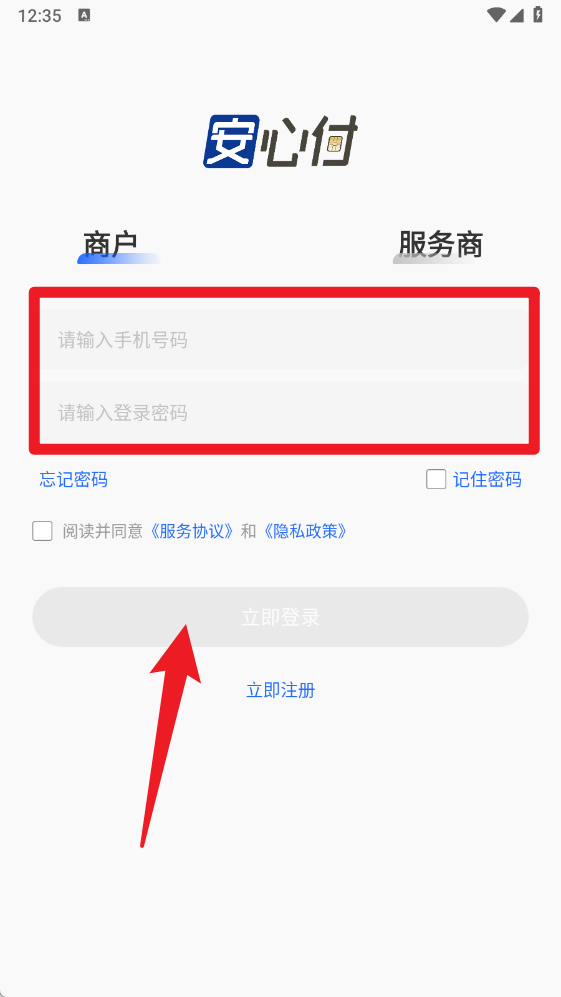Open the 《隐私政策》 link
Image resolution: width=561 pixels, height=997 pixels.
306,531
